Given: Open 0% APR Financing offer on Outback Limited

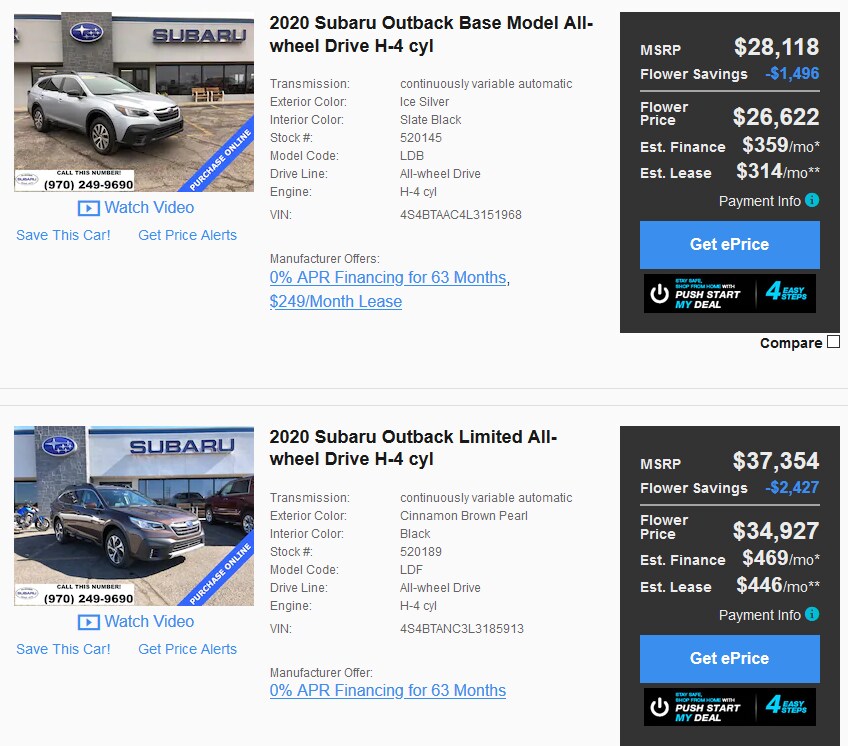Looking at the screenshot, I should click(388, 690).
